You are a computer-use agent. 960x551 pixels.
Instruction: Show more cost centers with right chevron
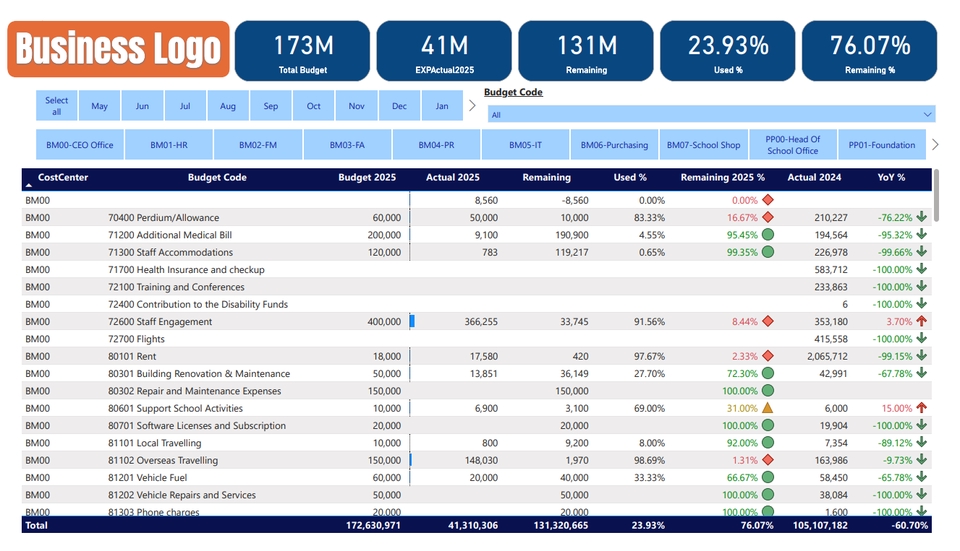[935, 145]
